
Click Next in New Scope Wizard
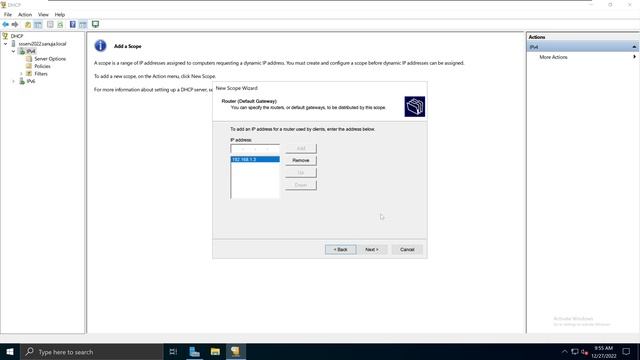[371, 249]
